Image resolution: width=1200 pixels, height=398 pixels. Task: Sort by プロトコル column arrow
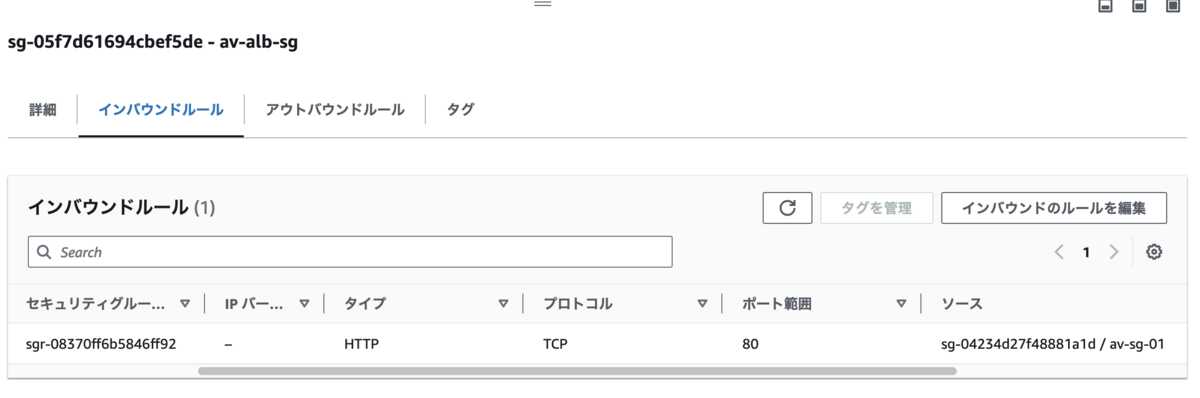[702, 304]
